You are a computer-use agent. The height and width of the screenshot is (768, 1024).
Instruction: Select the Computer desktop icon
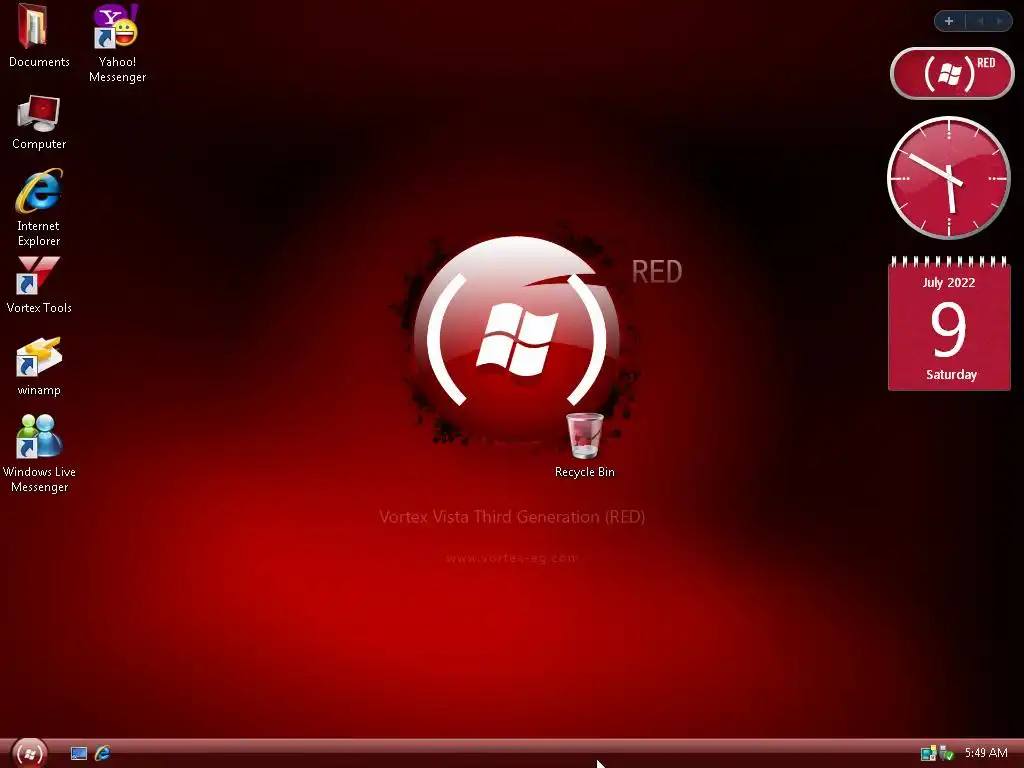click(39, 123)
